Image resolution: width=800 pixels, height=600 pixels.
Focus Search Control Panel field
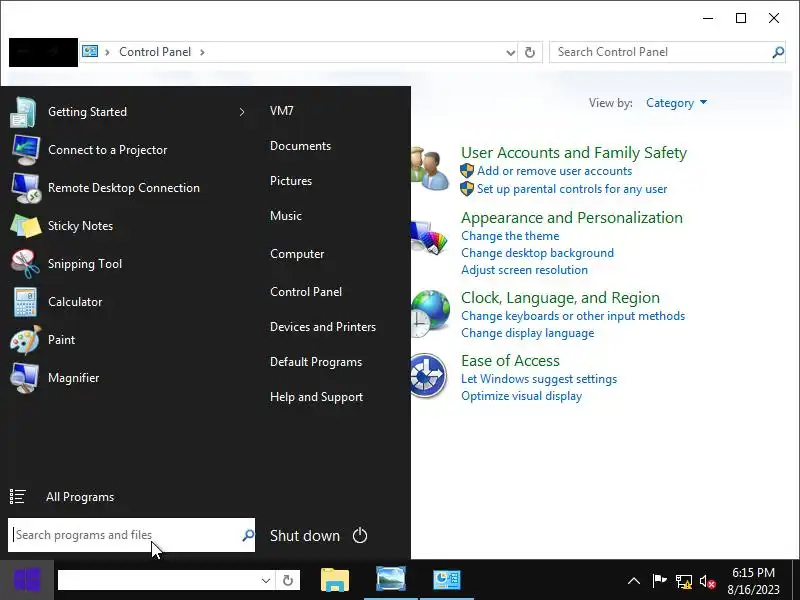click(x=667, y=52)
